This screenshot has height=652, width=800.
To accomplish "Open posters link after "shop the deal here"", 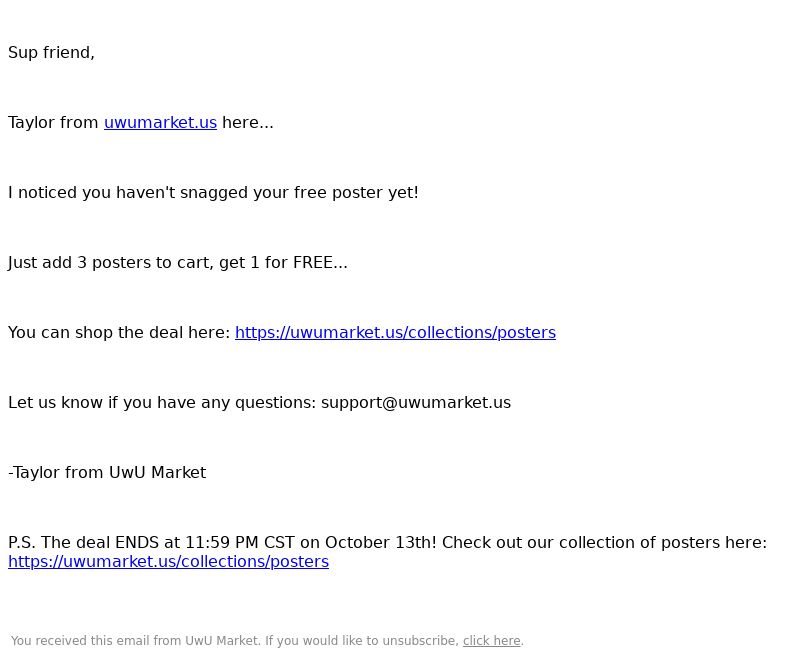I will point(395,333).
